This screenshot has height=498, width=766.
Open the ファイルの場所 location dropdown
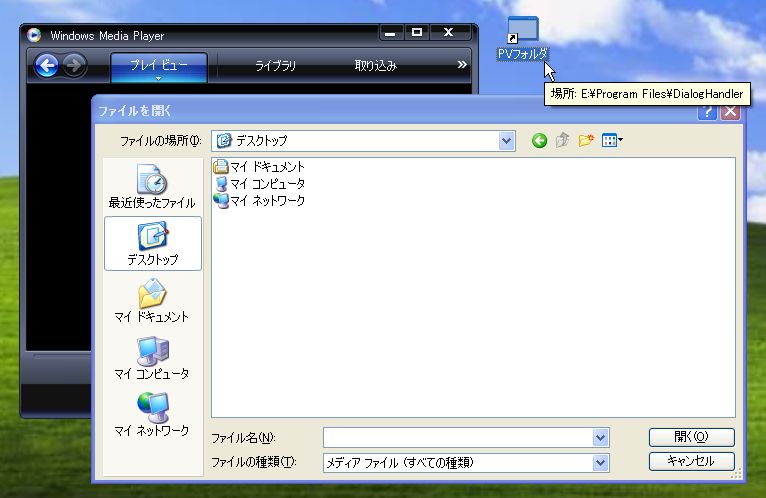click(x=507, y=141)
